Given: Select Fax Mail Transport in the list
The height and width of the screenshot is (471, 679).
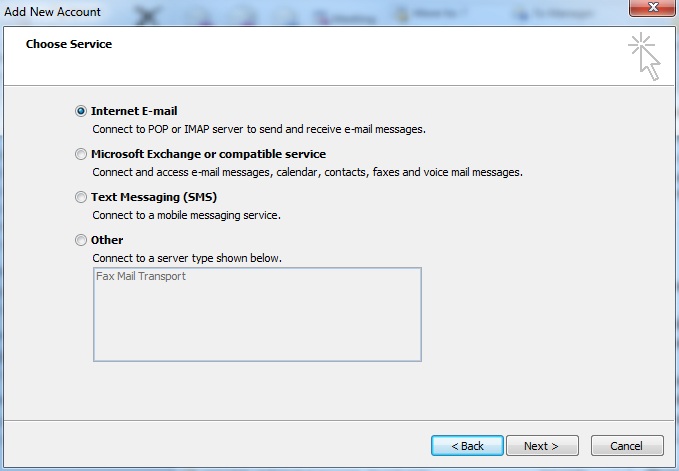Looking at the screenshot, I should (x=141, y=276).
